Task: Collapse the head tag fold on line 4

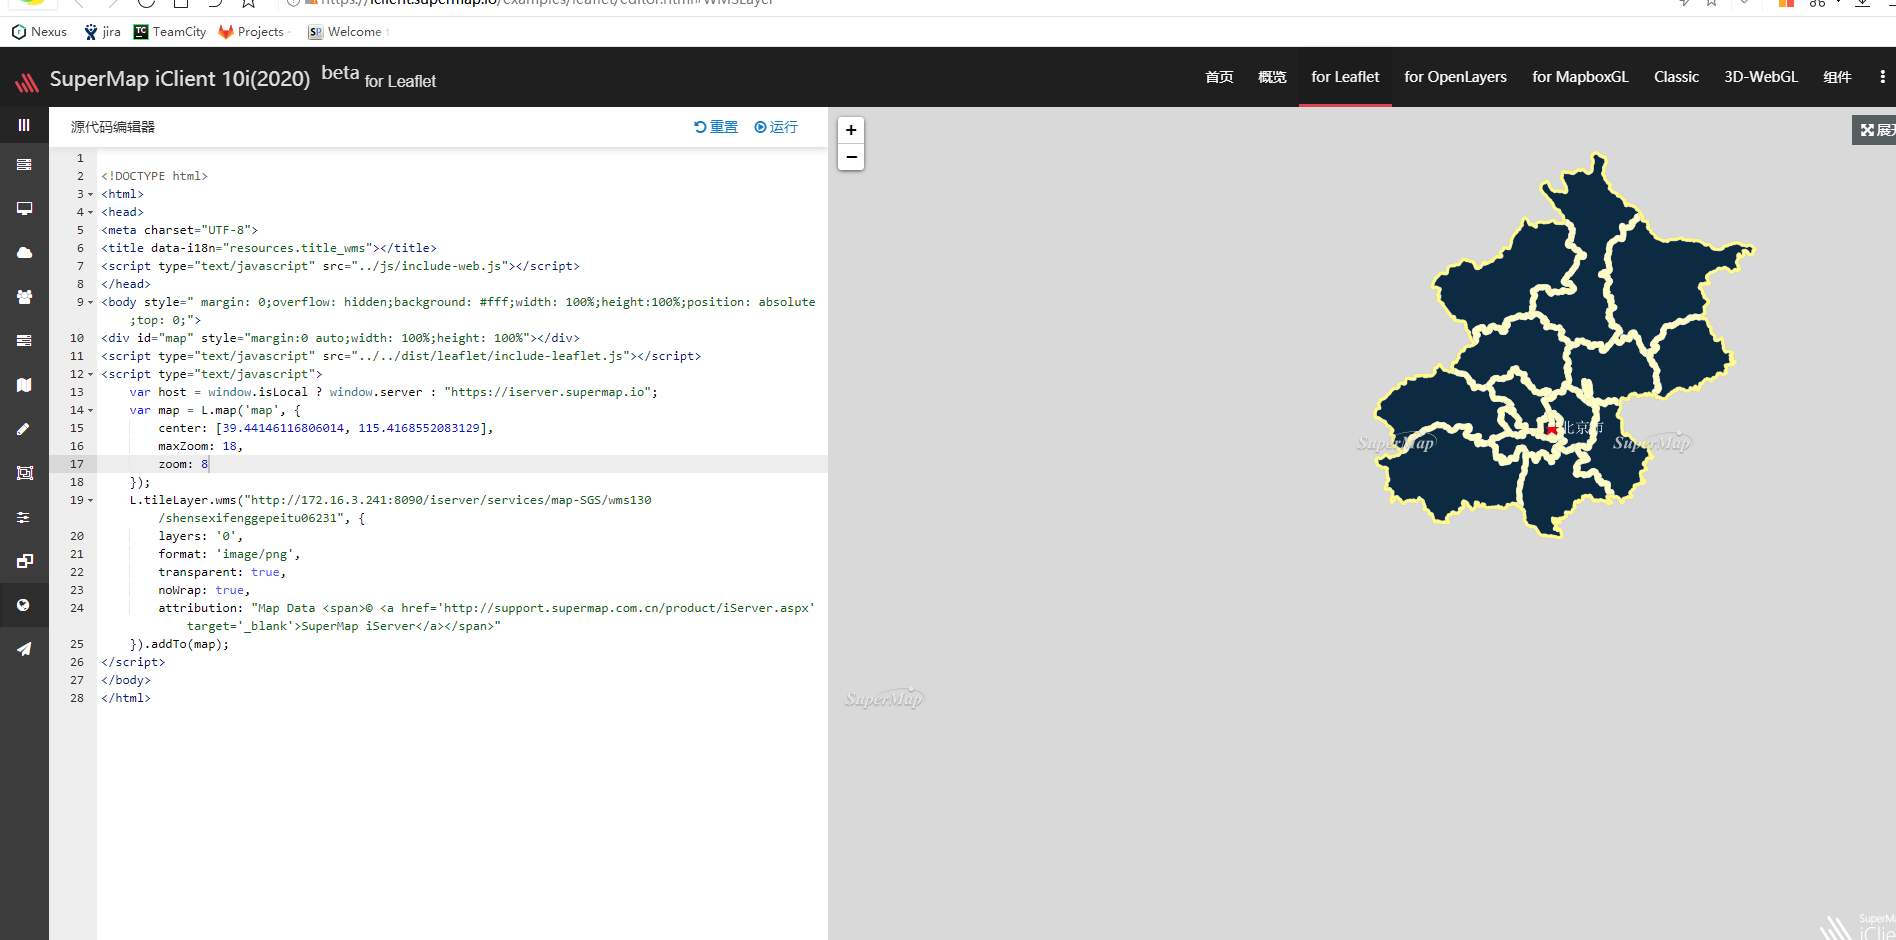Action: point(90,212)
